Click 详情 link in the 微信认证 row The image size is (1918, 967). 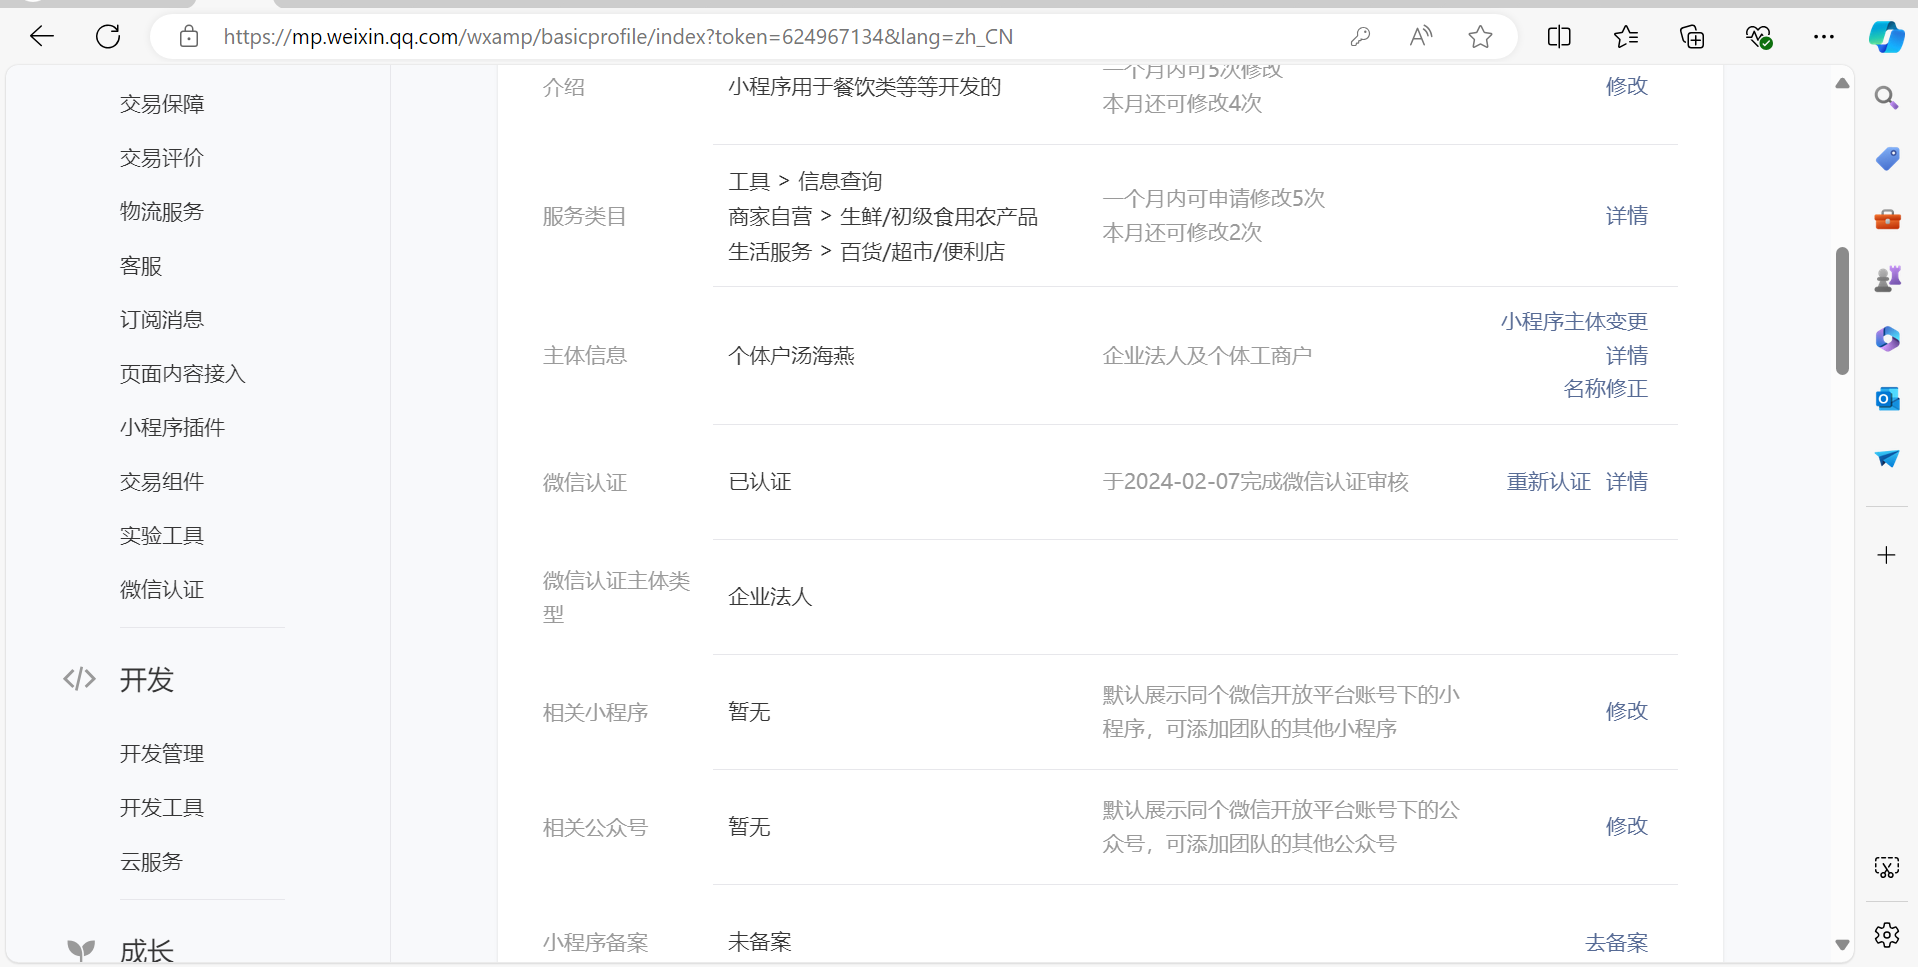[1627, 482]
